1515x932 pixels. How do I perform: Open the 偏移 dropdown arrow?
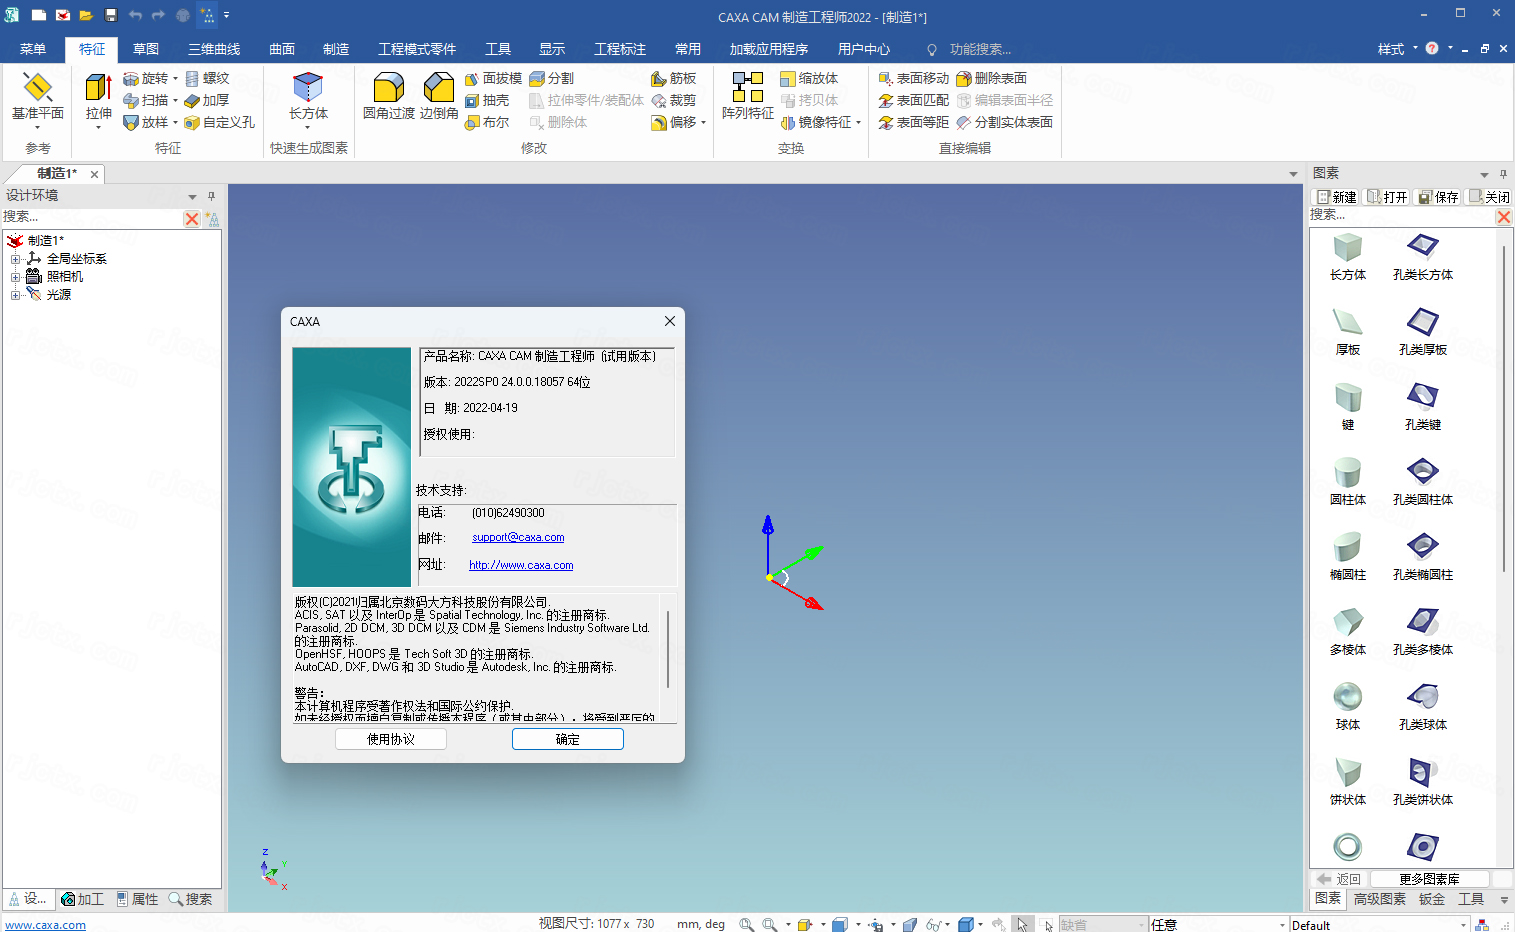tap(703, 122)
